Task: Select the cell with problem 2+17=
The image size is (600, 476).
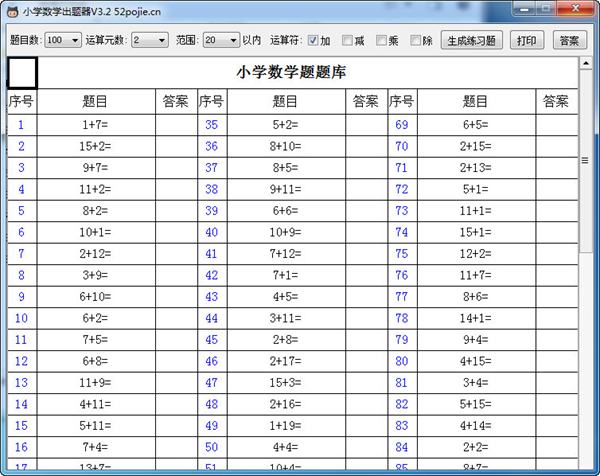Action: click(x=286, y=361)
